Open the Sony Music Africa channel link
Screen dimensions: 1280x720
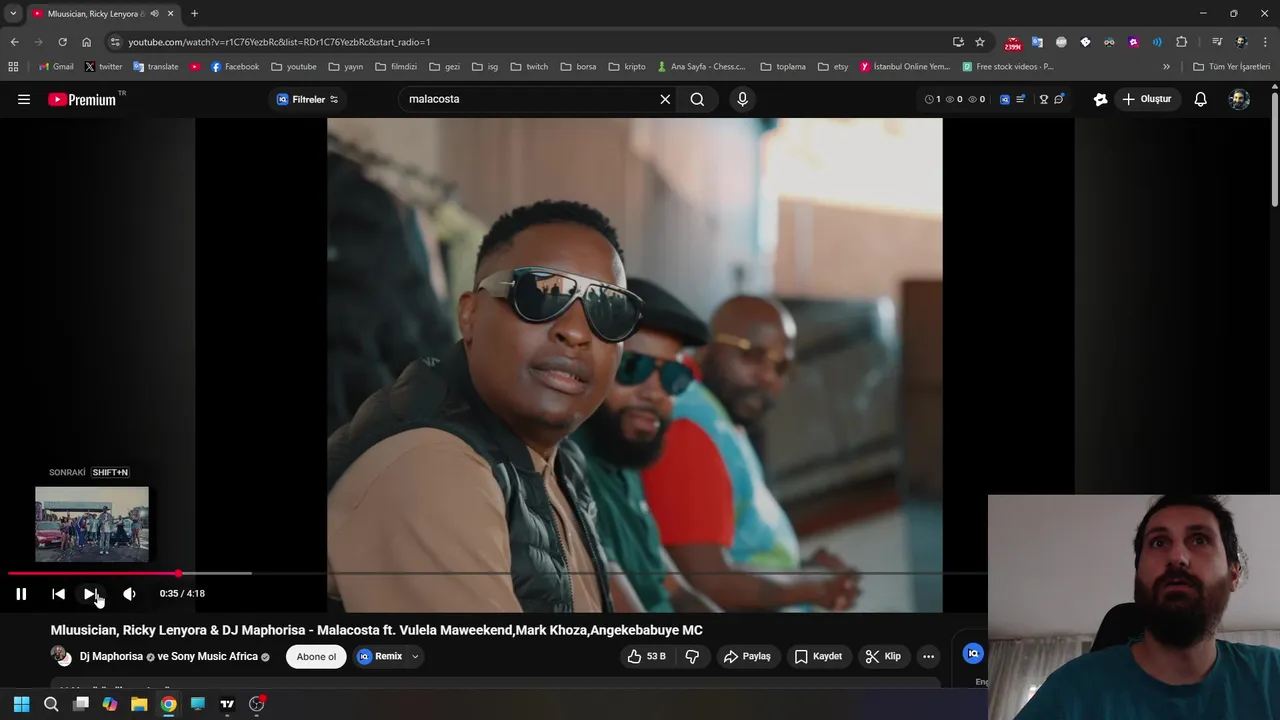click(214, 657)
